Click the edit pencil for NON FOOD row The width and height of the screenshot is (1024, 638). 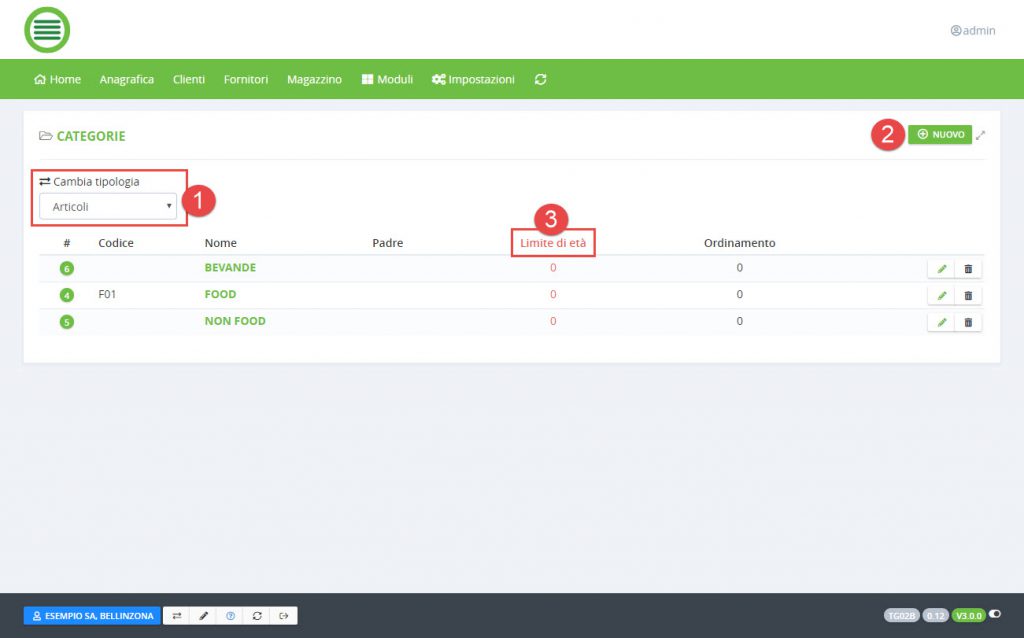tap(941, 322)
